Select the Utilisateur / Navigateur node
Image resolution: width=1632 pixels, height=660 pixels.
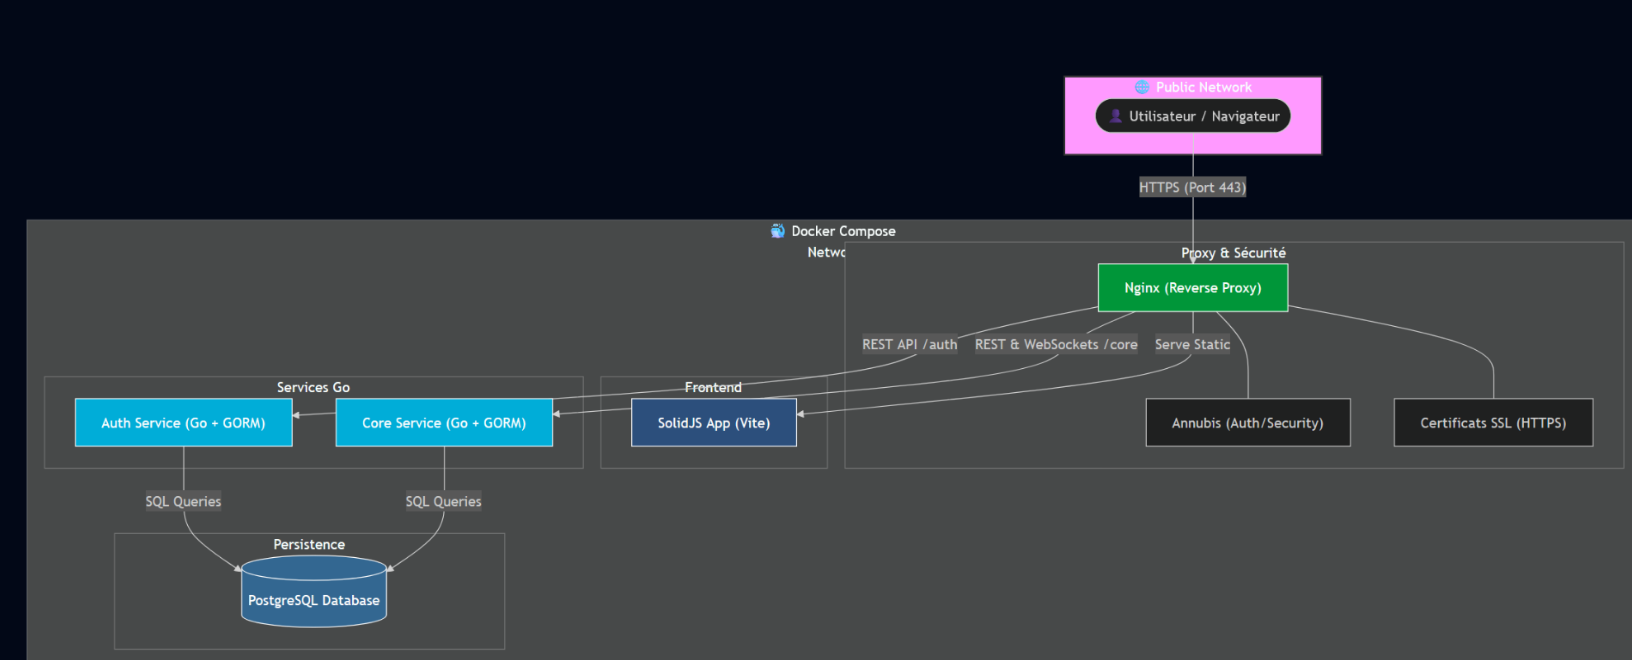click(1193, 116)
